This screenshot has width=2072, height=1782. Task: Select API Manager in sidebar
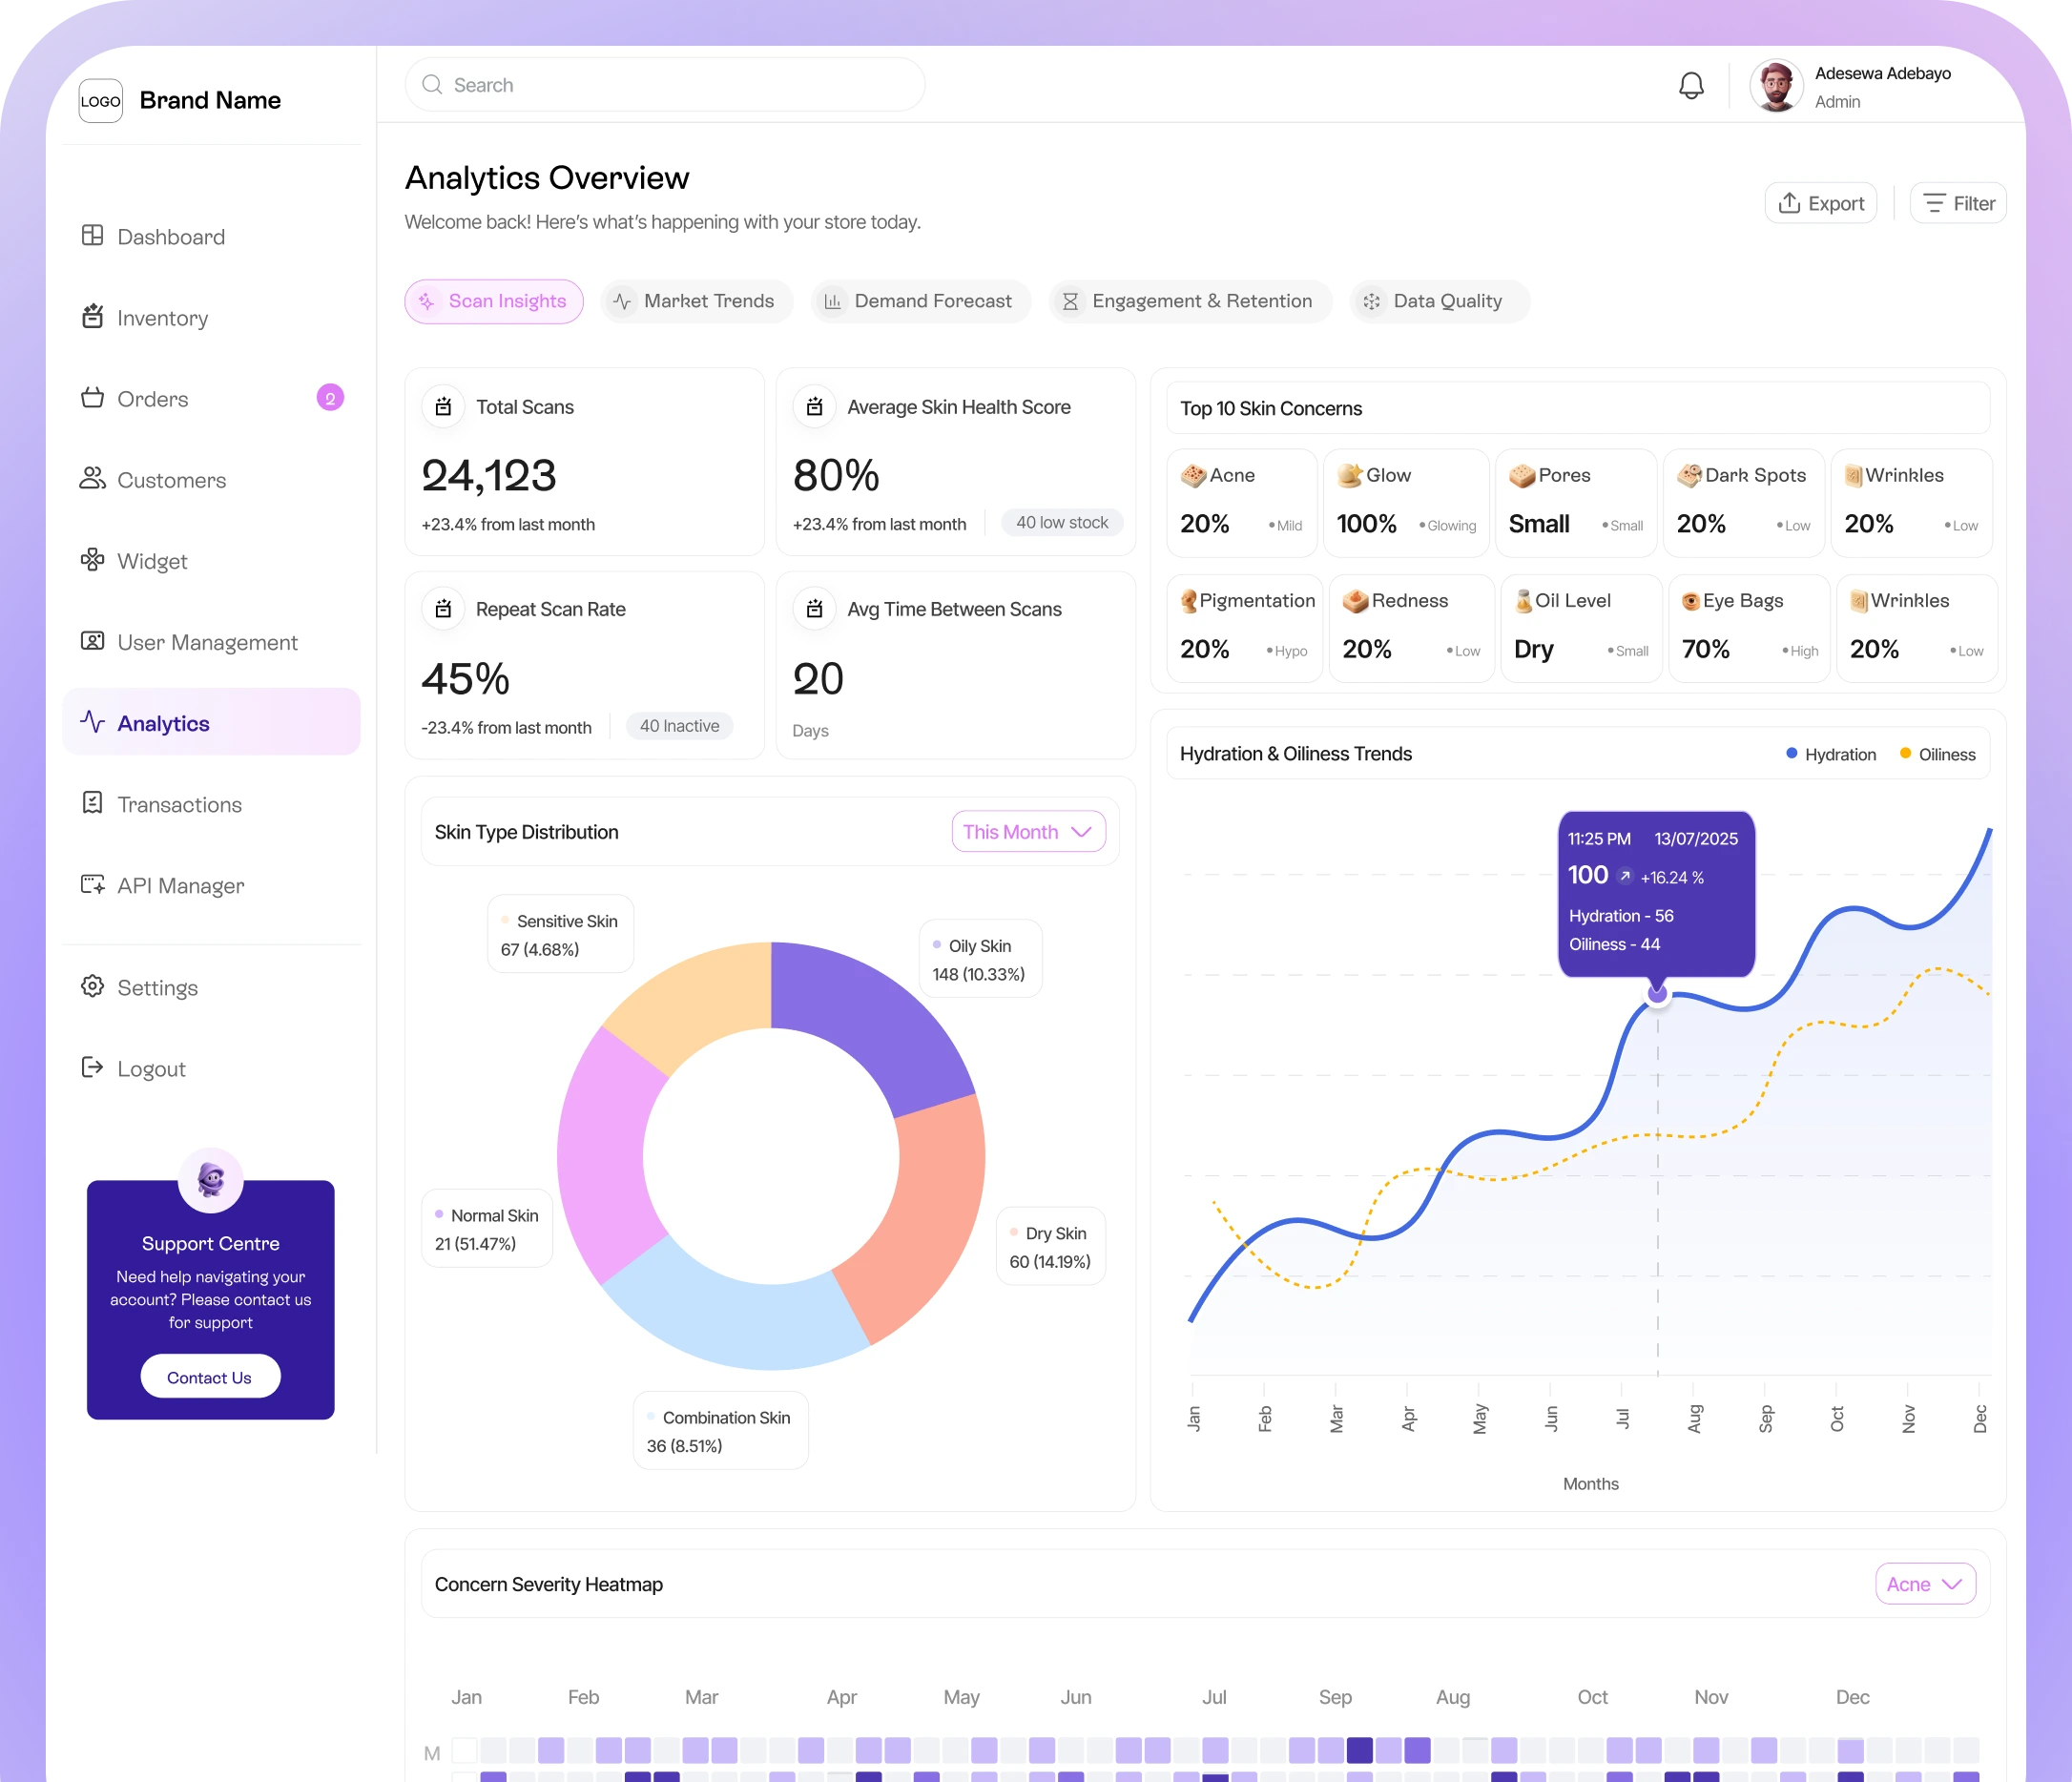(x=180, y=886)
